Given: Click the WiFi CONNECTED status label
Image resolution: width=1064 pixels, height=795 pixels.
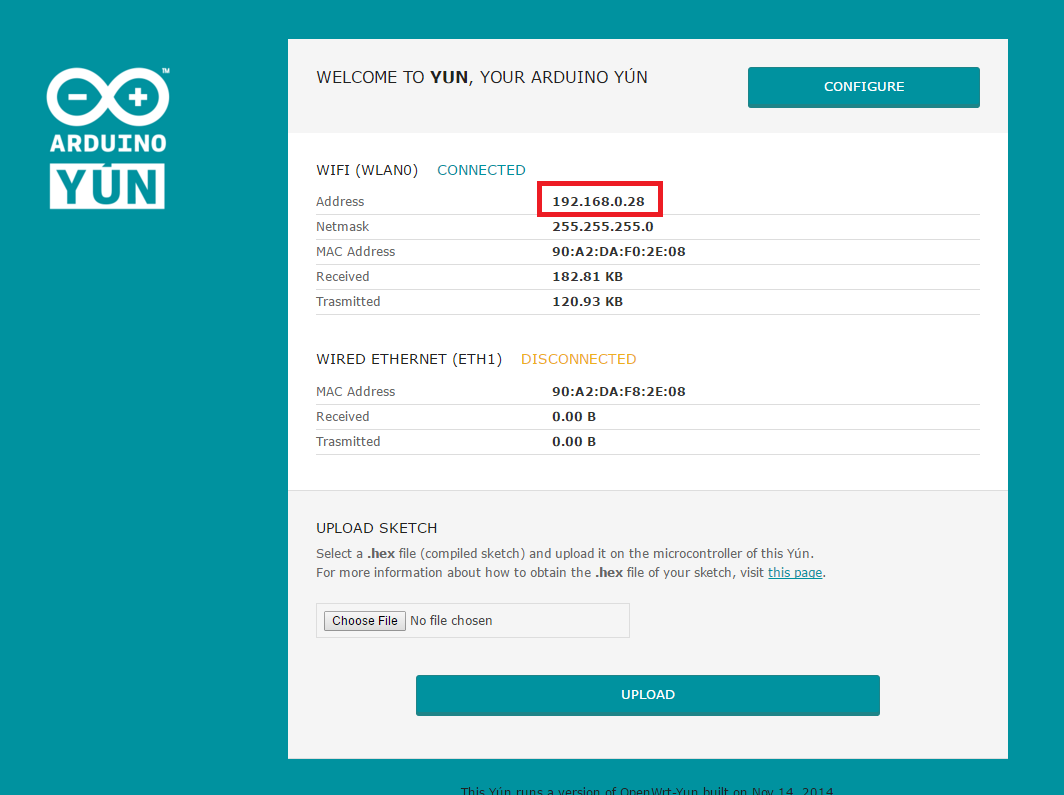Looking at the screenshot, I should [x=481, y=170].
